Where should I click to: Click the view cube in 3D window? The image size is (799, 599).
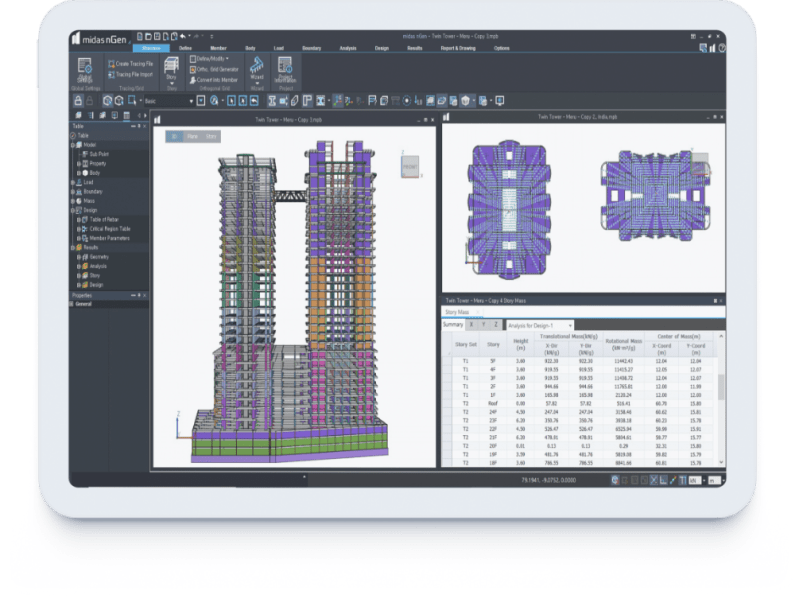point(410,167)
